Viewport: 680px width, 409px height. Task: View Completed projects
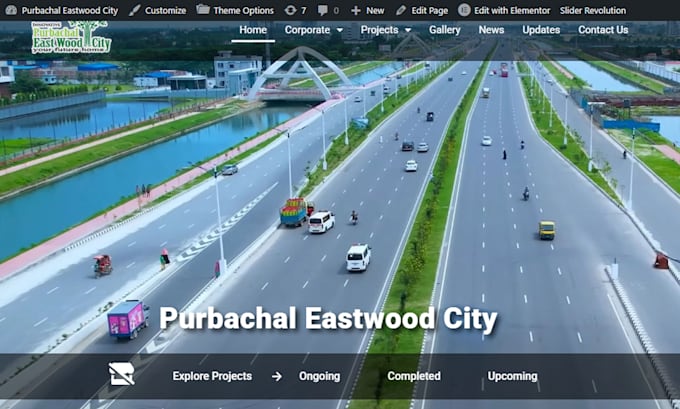(x=414, y=376)
